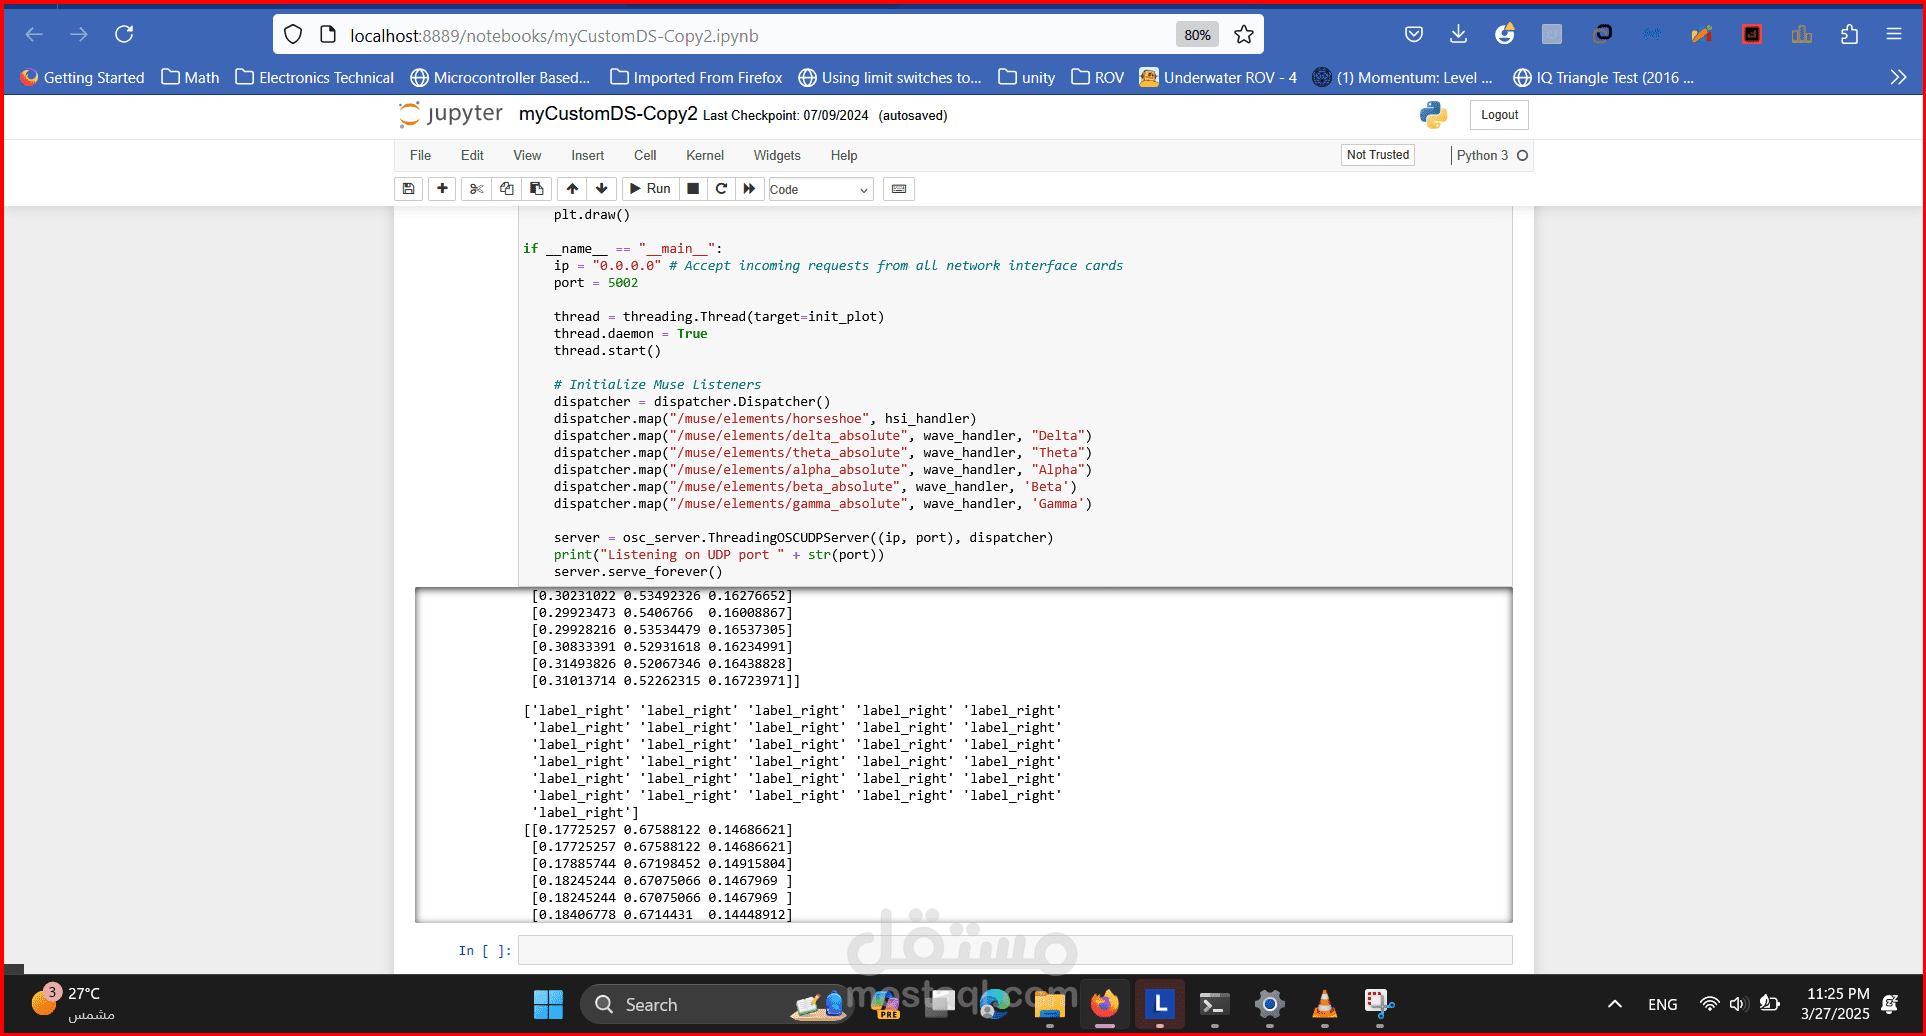Open the Widgets menu
The width and height of the screenshot is (1926, 1036).
point(777,156)
